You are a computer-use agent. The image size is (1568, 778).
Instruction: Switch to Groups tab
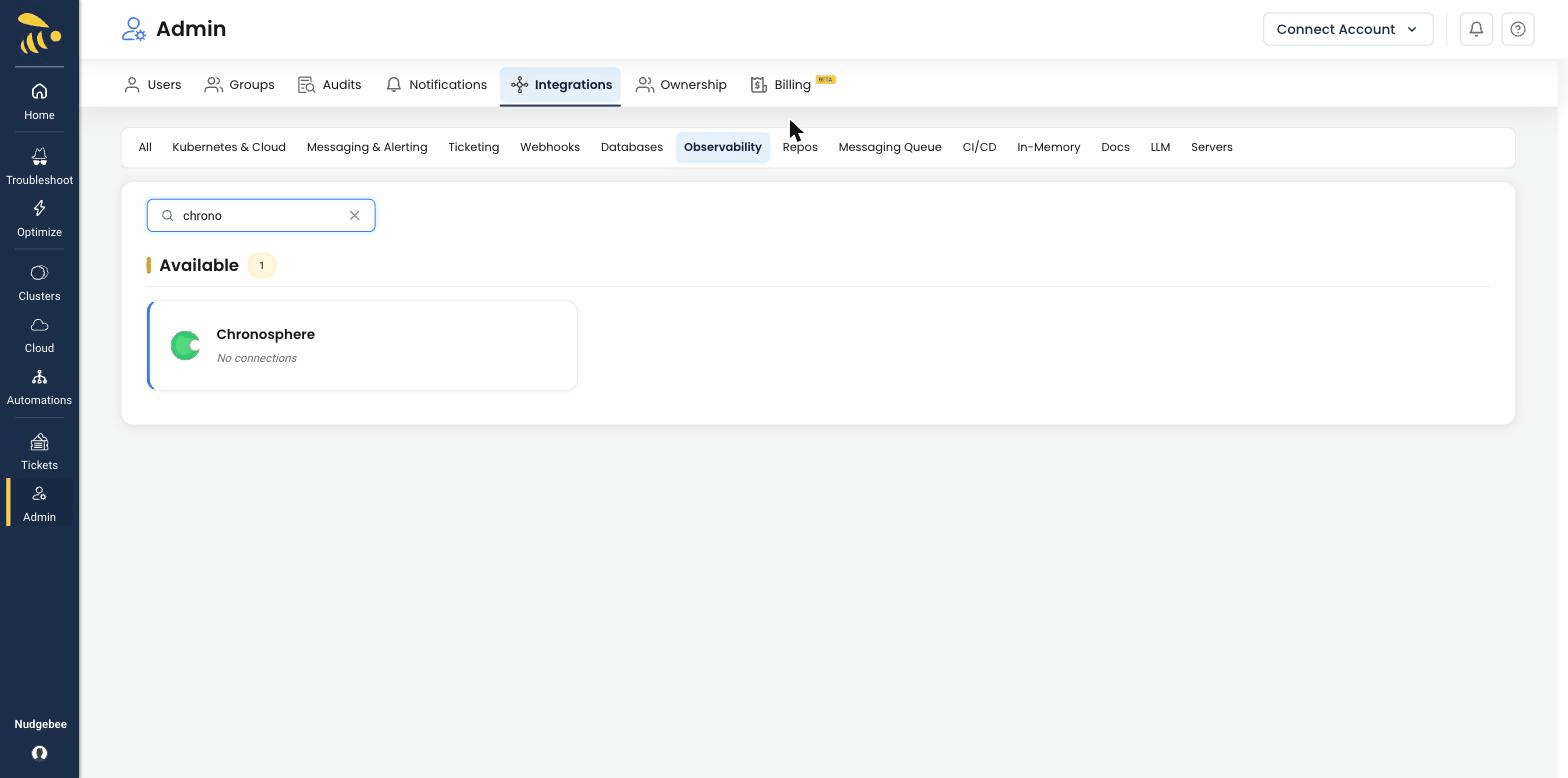coord(240,85)
